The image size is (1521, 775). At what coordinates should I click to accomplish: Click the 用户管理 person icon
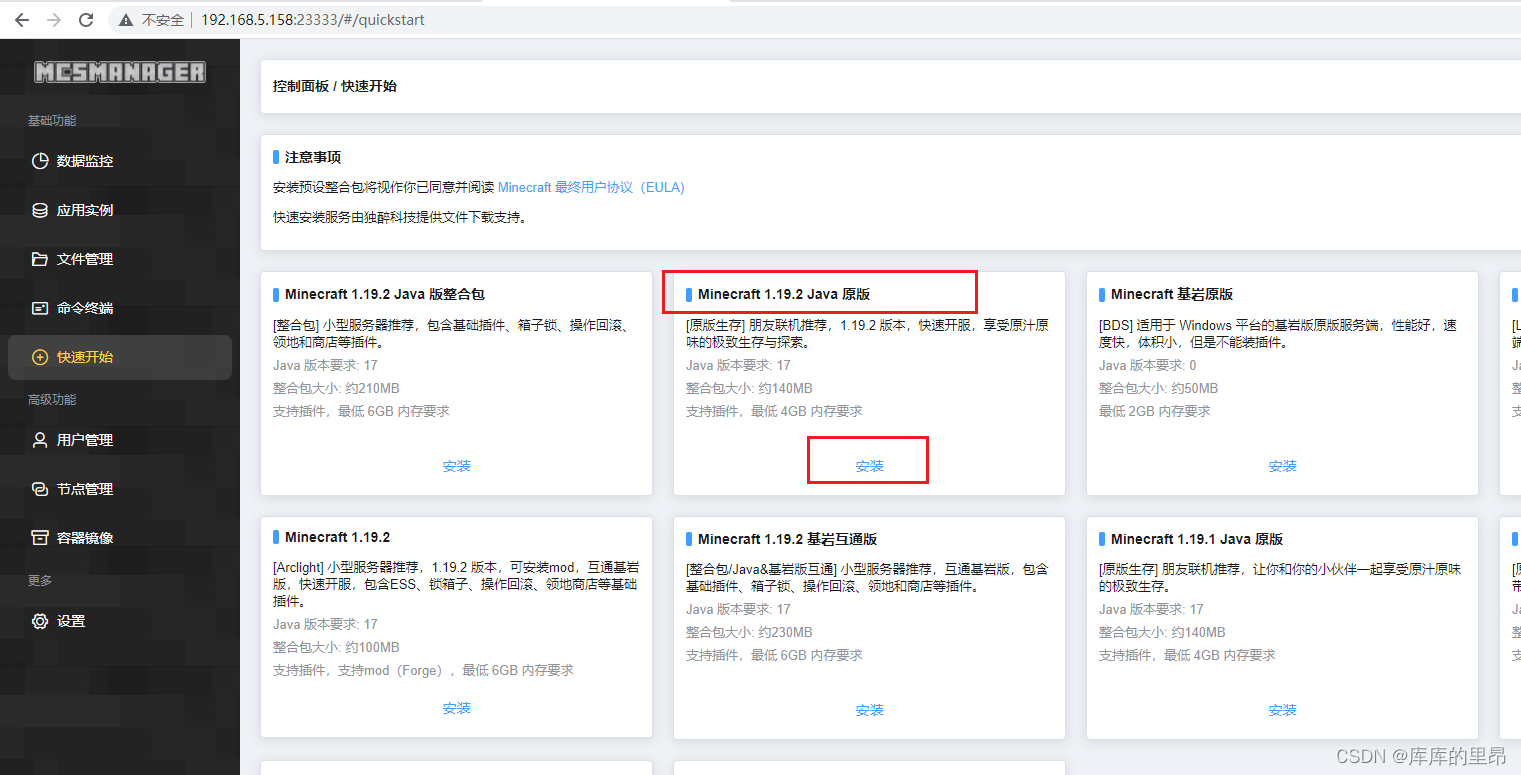(x=40, y=440)
